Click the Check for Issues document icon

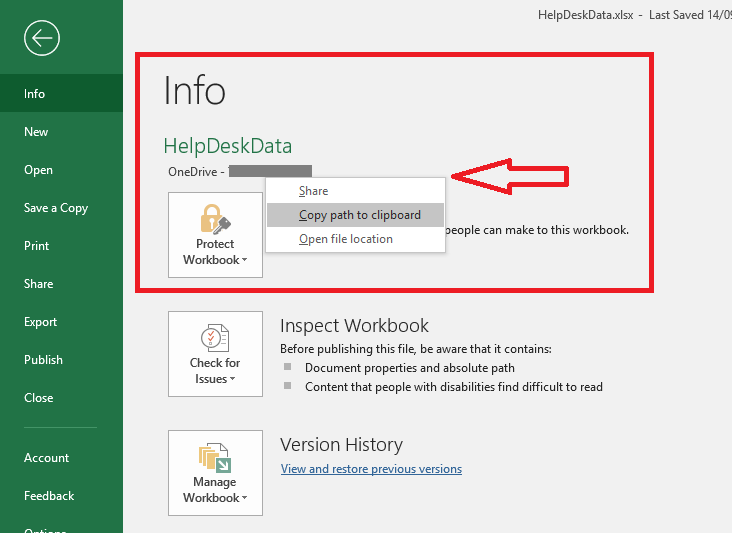[215, 337]
